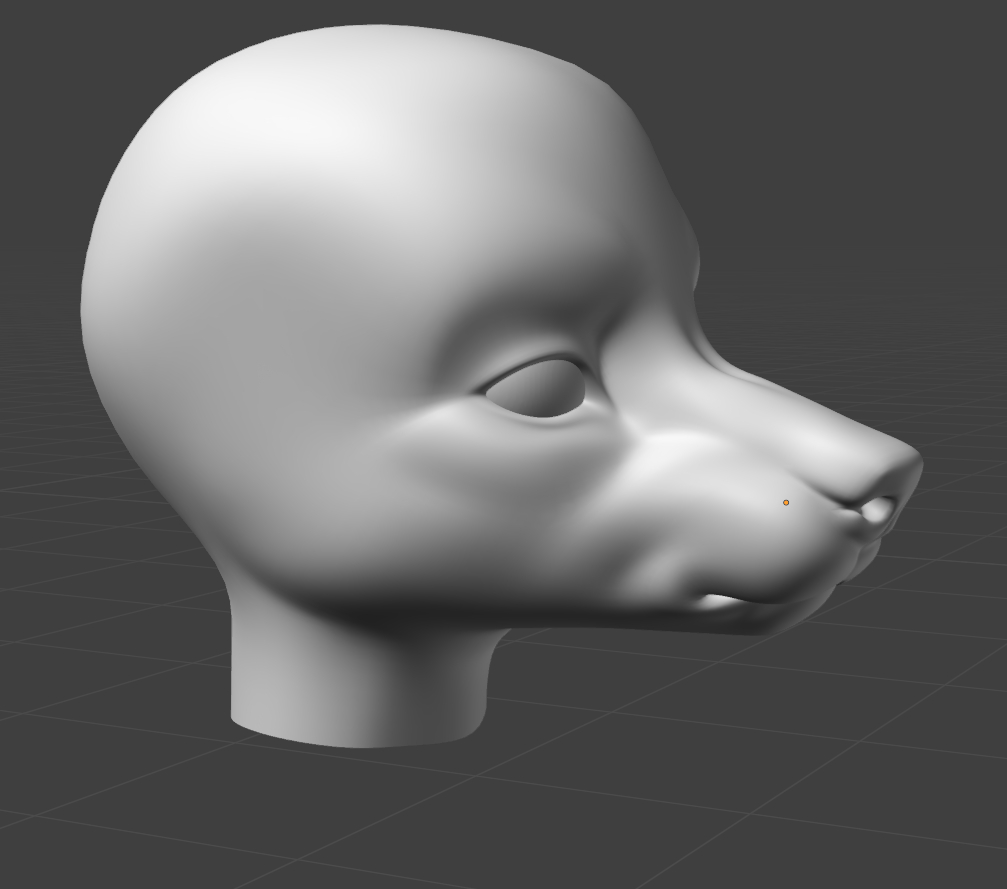Click the orange origin point on the muzzle
The image size is (1007, 889).
pyautogui.click(x=786, y=502)
